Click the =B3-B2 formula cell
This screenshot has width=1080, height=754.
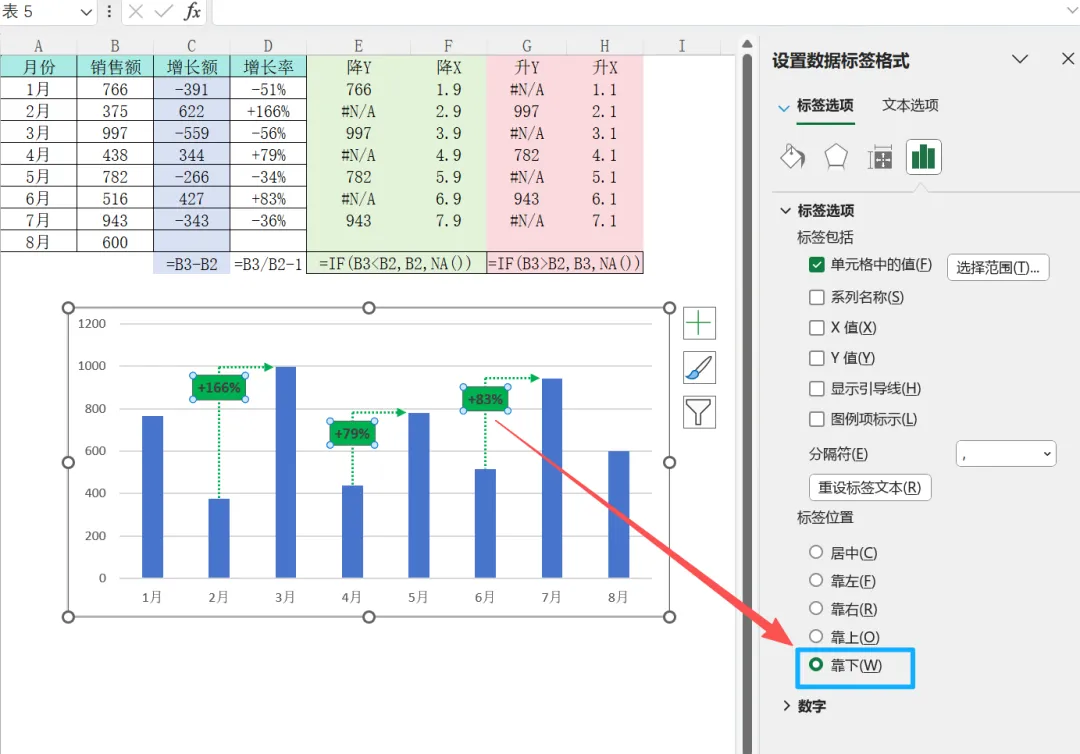(191, 264)
